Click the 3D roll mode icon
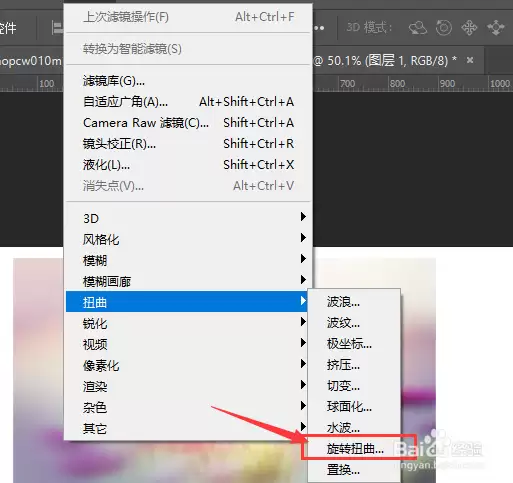 point(444,28)
